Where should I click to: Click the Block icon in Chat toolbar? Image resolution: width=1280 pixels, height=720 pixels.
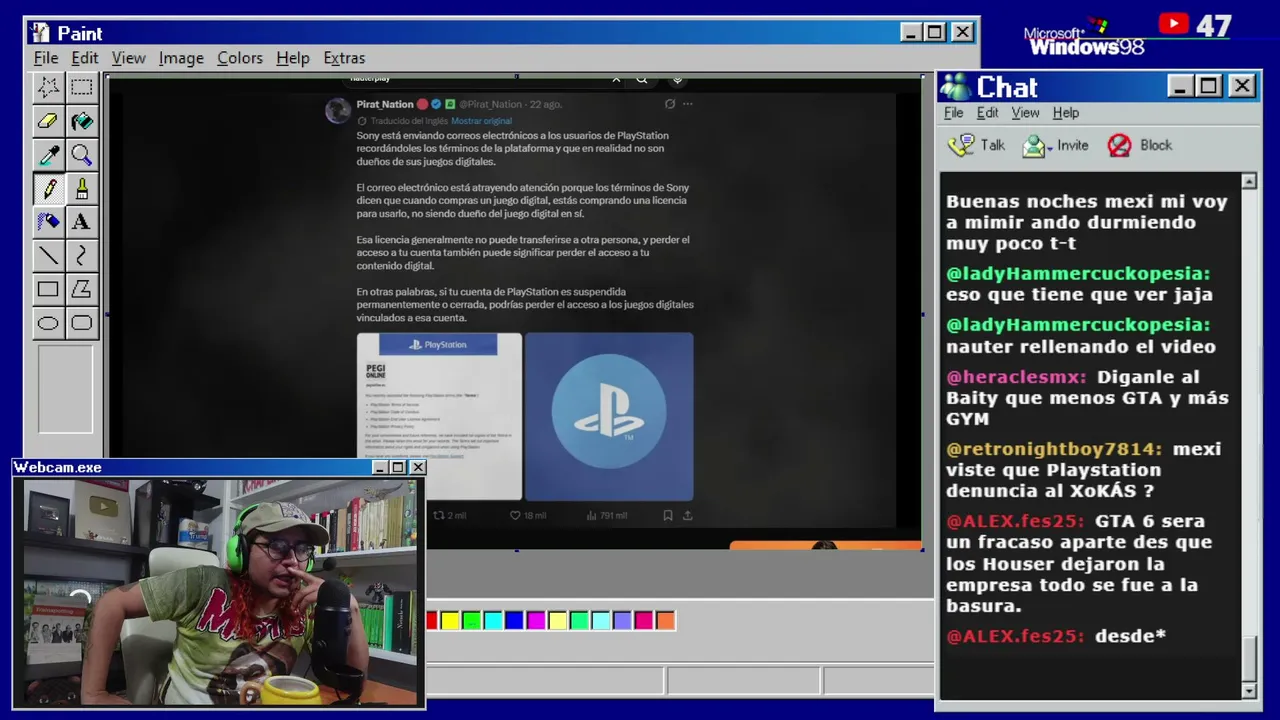(1120, 146)
